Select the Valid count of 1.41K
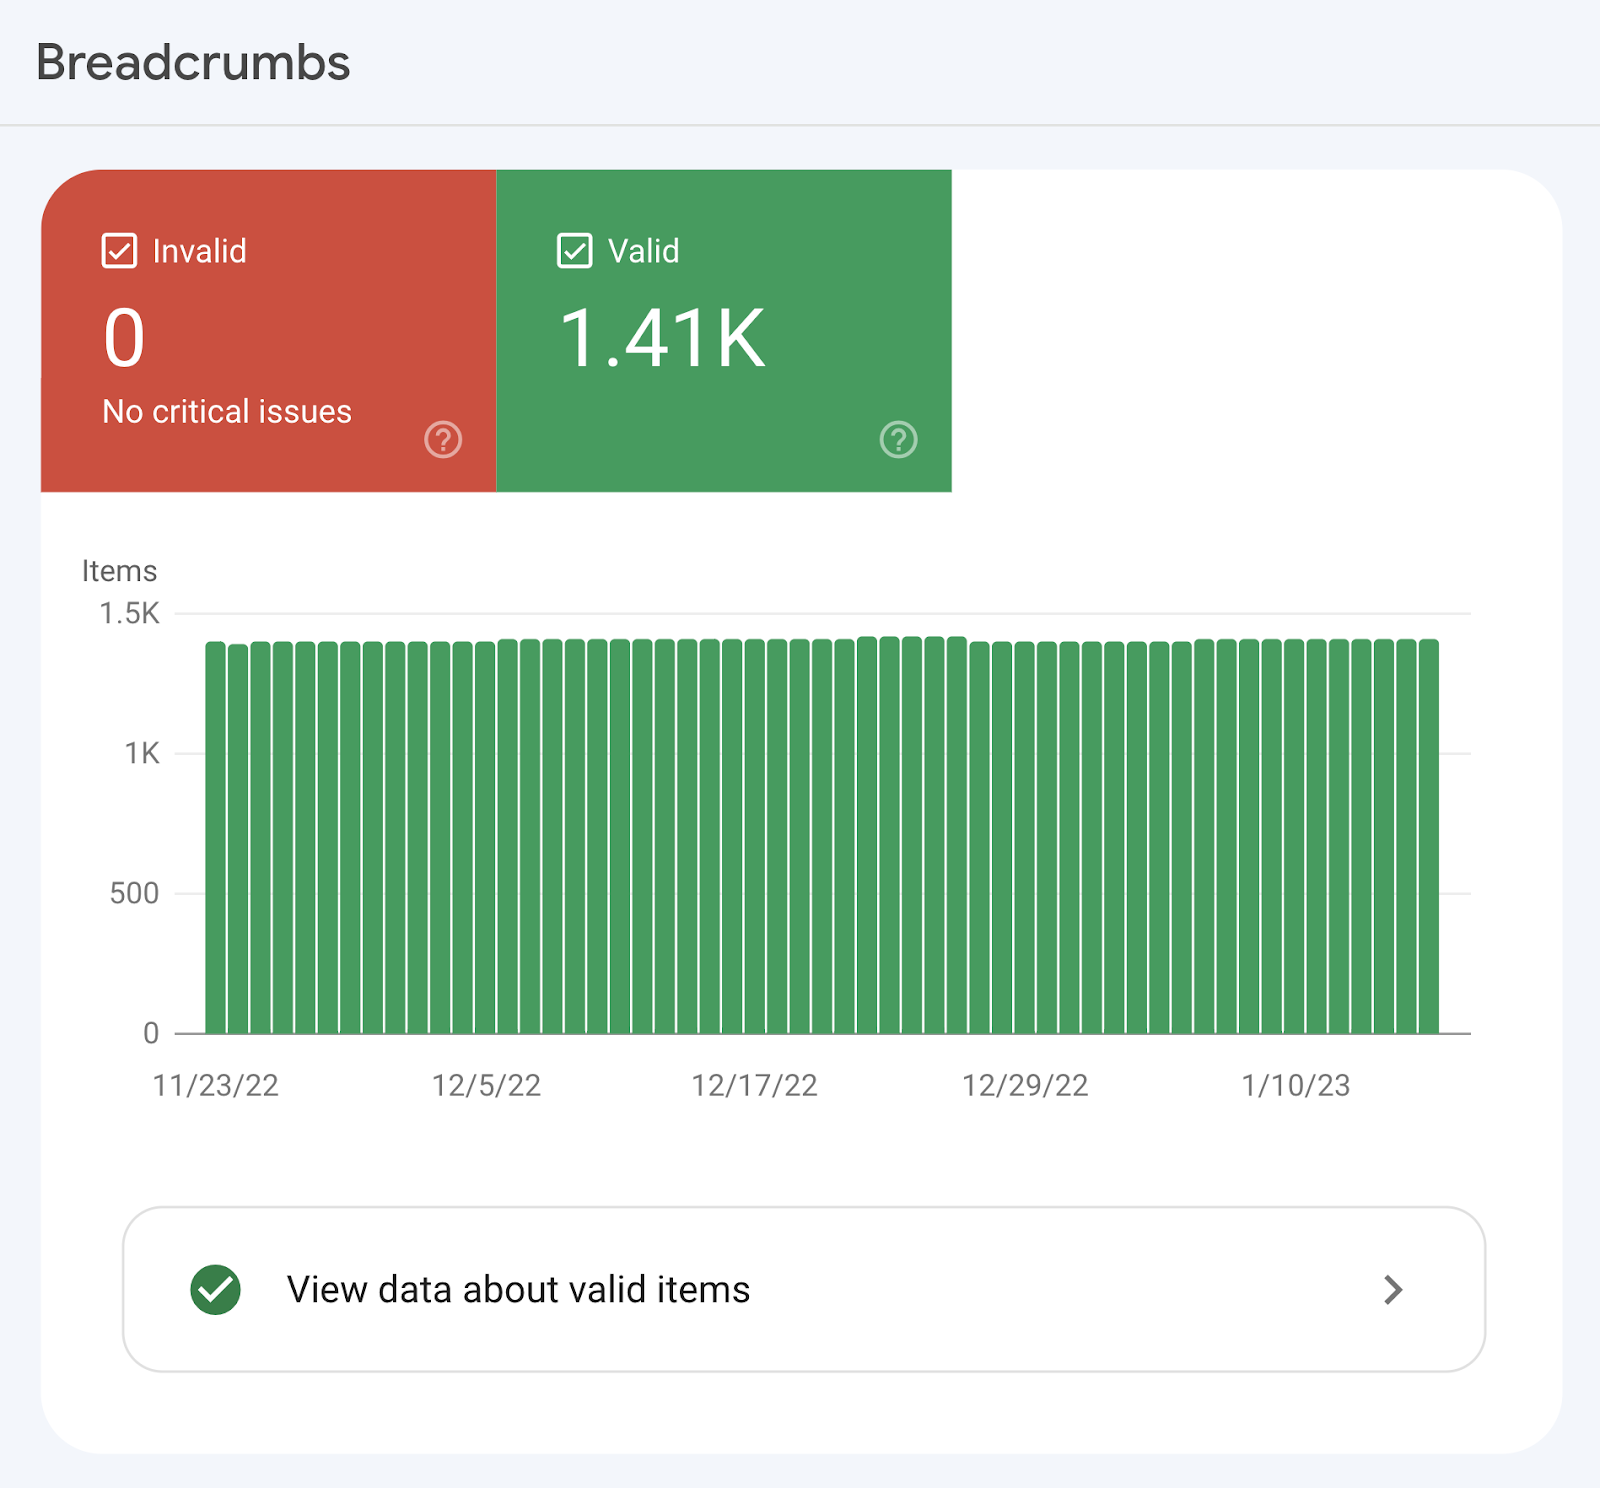1600x1488 pixels. (x=662, y=338)
